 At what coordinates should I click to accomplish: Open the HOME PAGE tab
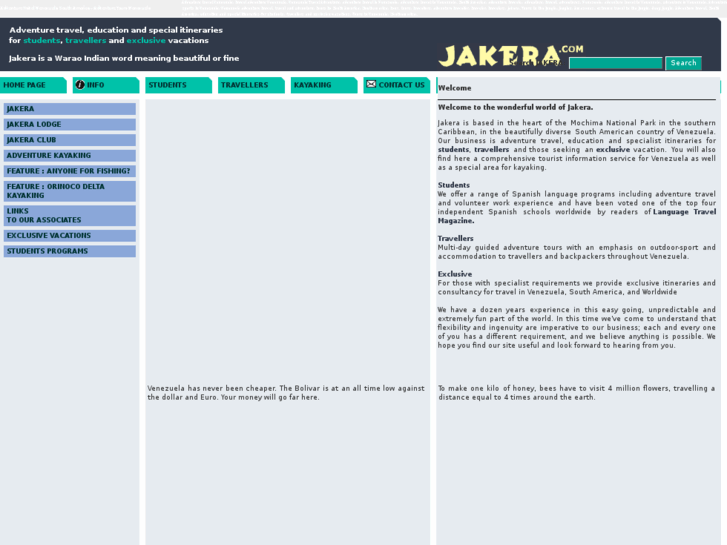[33, 85]
